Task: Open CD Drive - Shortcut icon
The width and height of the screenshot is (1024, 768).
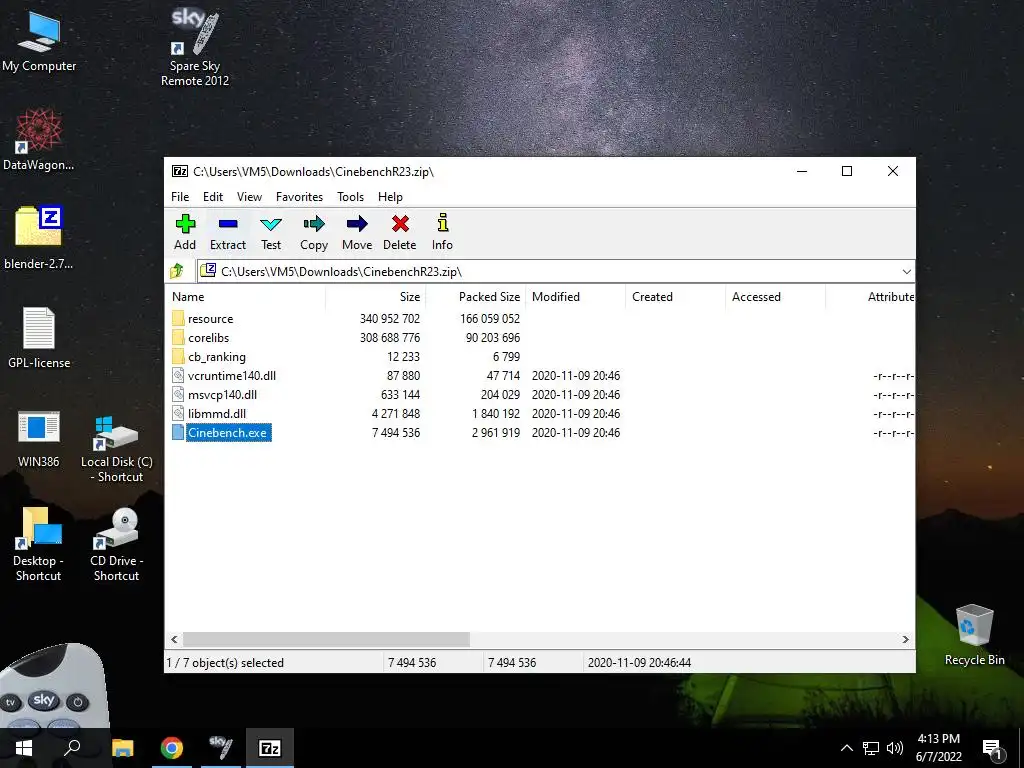Action: point(116,544)
